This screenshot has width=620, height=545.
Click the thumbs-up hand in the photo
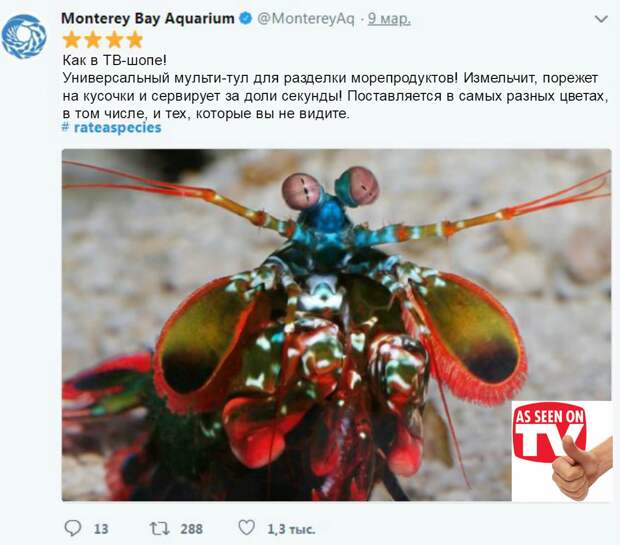click(579, 467)
